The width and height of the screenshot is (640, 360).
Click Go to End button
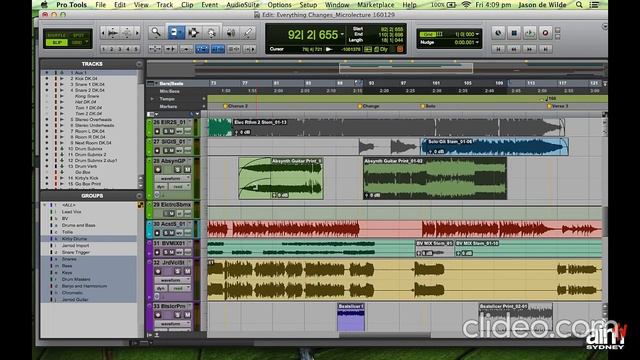[x=545, y=49]
